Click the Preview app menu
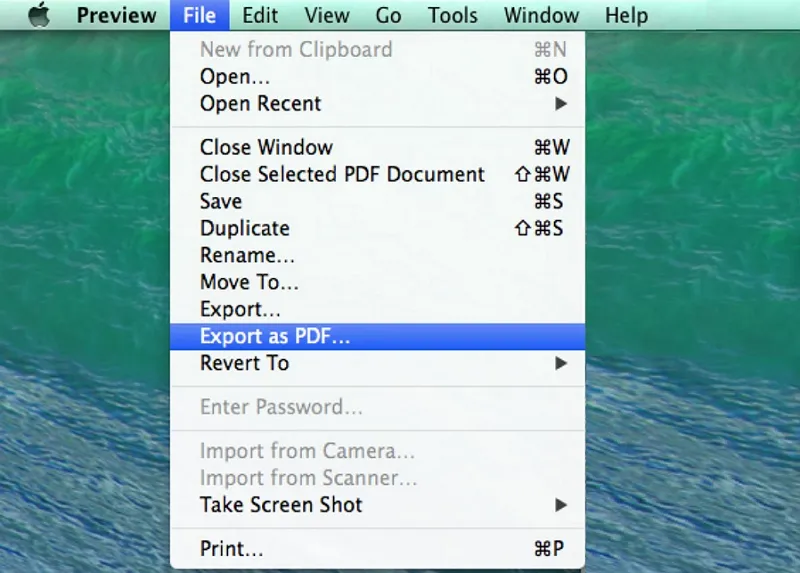800x573 pixels. point(116,15)
